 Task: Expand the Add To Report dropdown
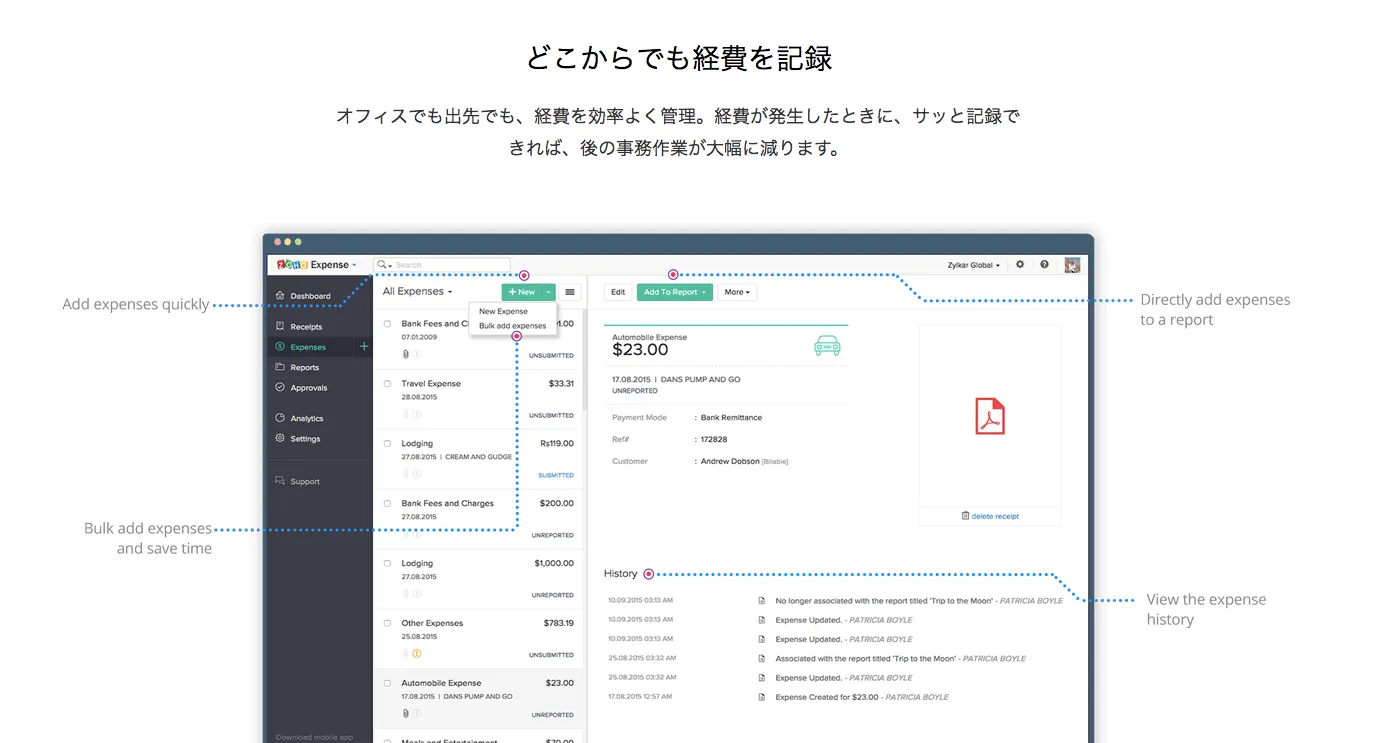[704, 293]
